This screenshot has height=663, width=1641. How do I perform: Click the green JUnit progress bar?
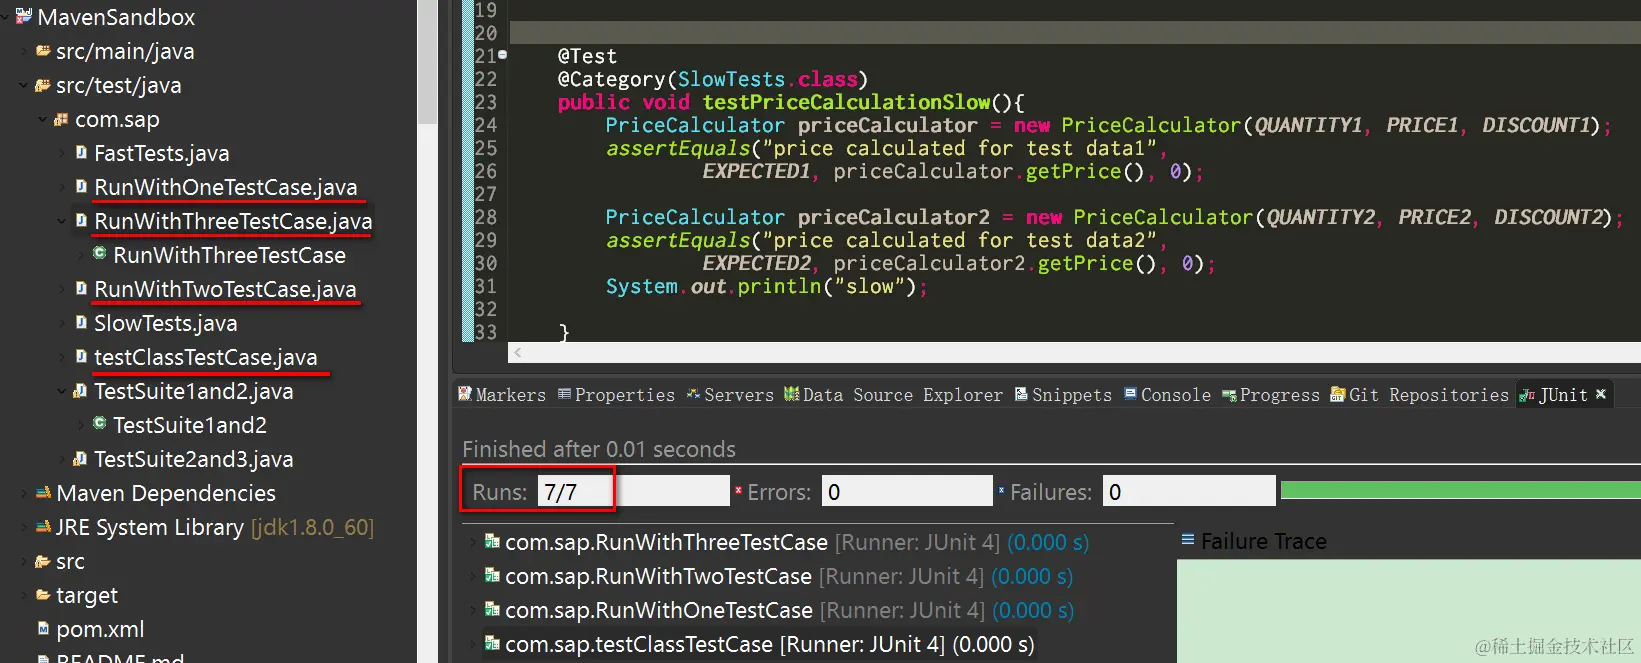1460,490
